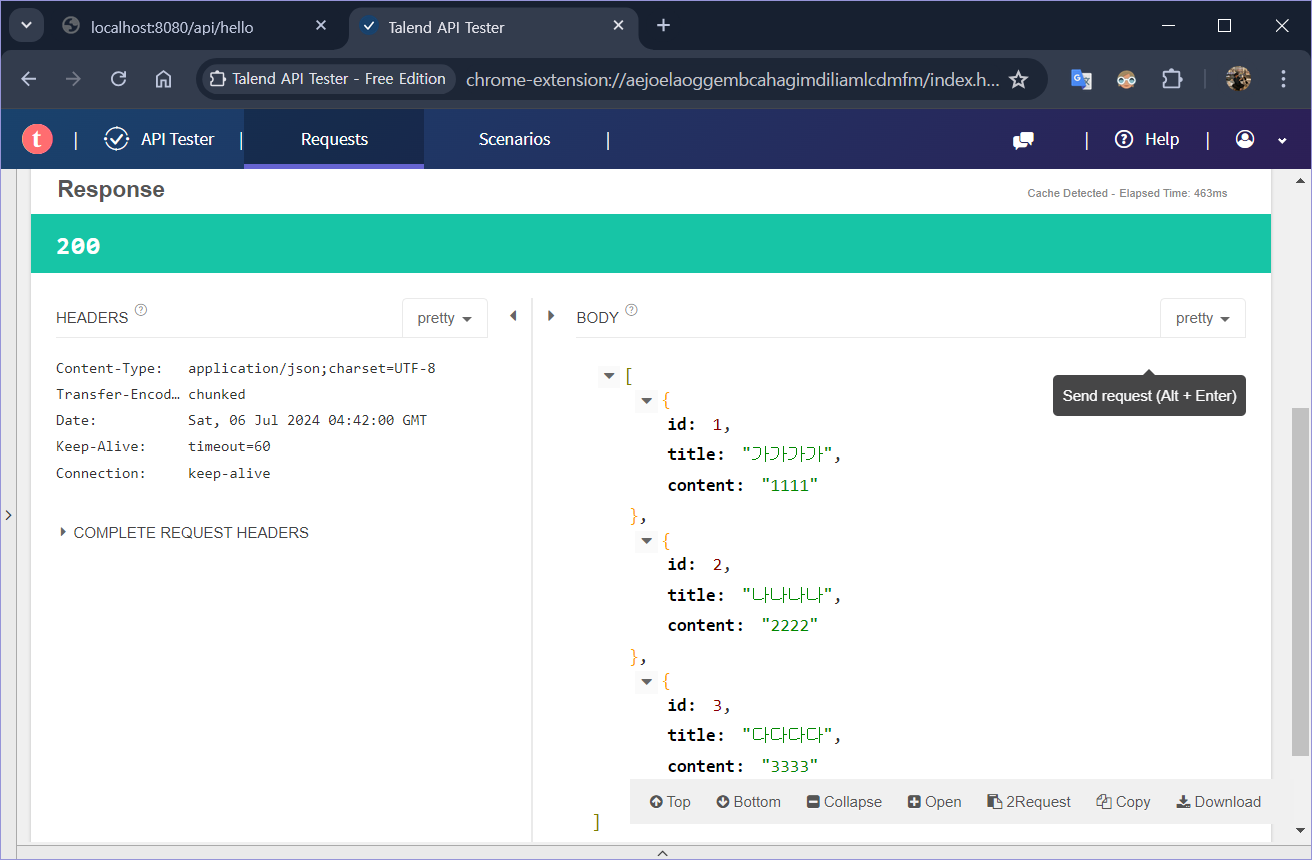This screenshot has height=860, width=1312.
Task: Click the 200 status code banner
Action: point(651,244)
